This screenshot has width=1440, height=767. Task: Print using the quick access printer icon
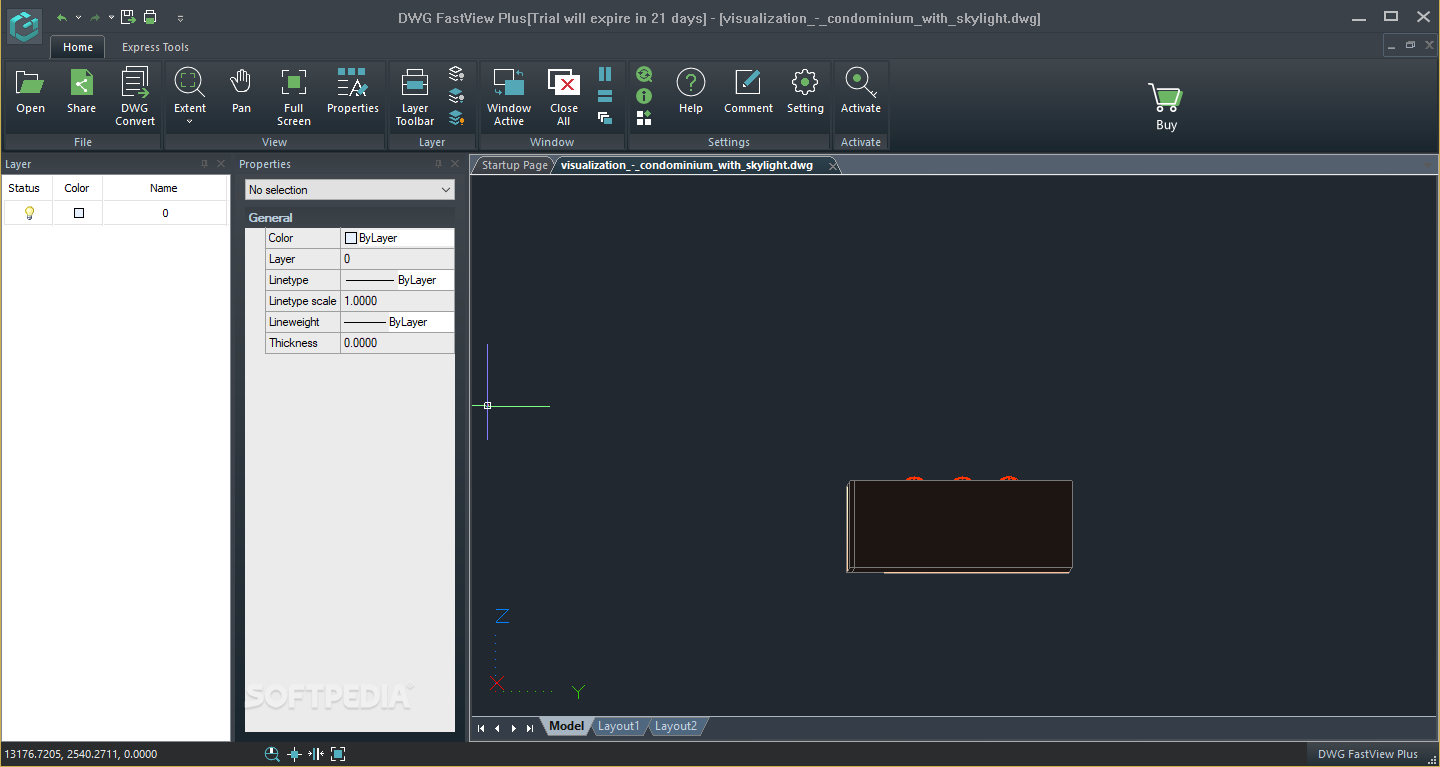(x=150, y=17)
